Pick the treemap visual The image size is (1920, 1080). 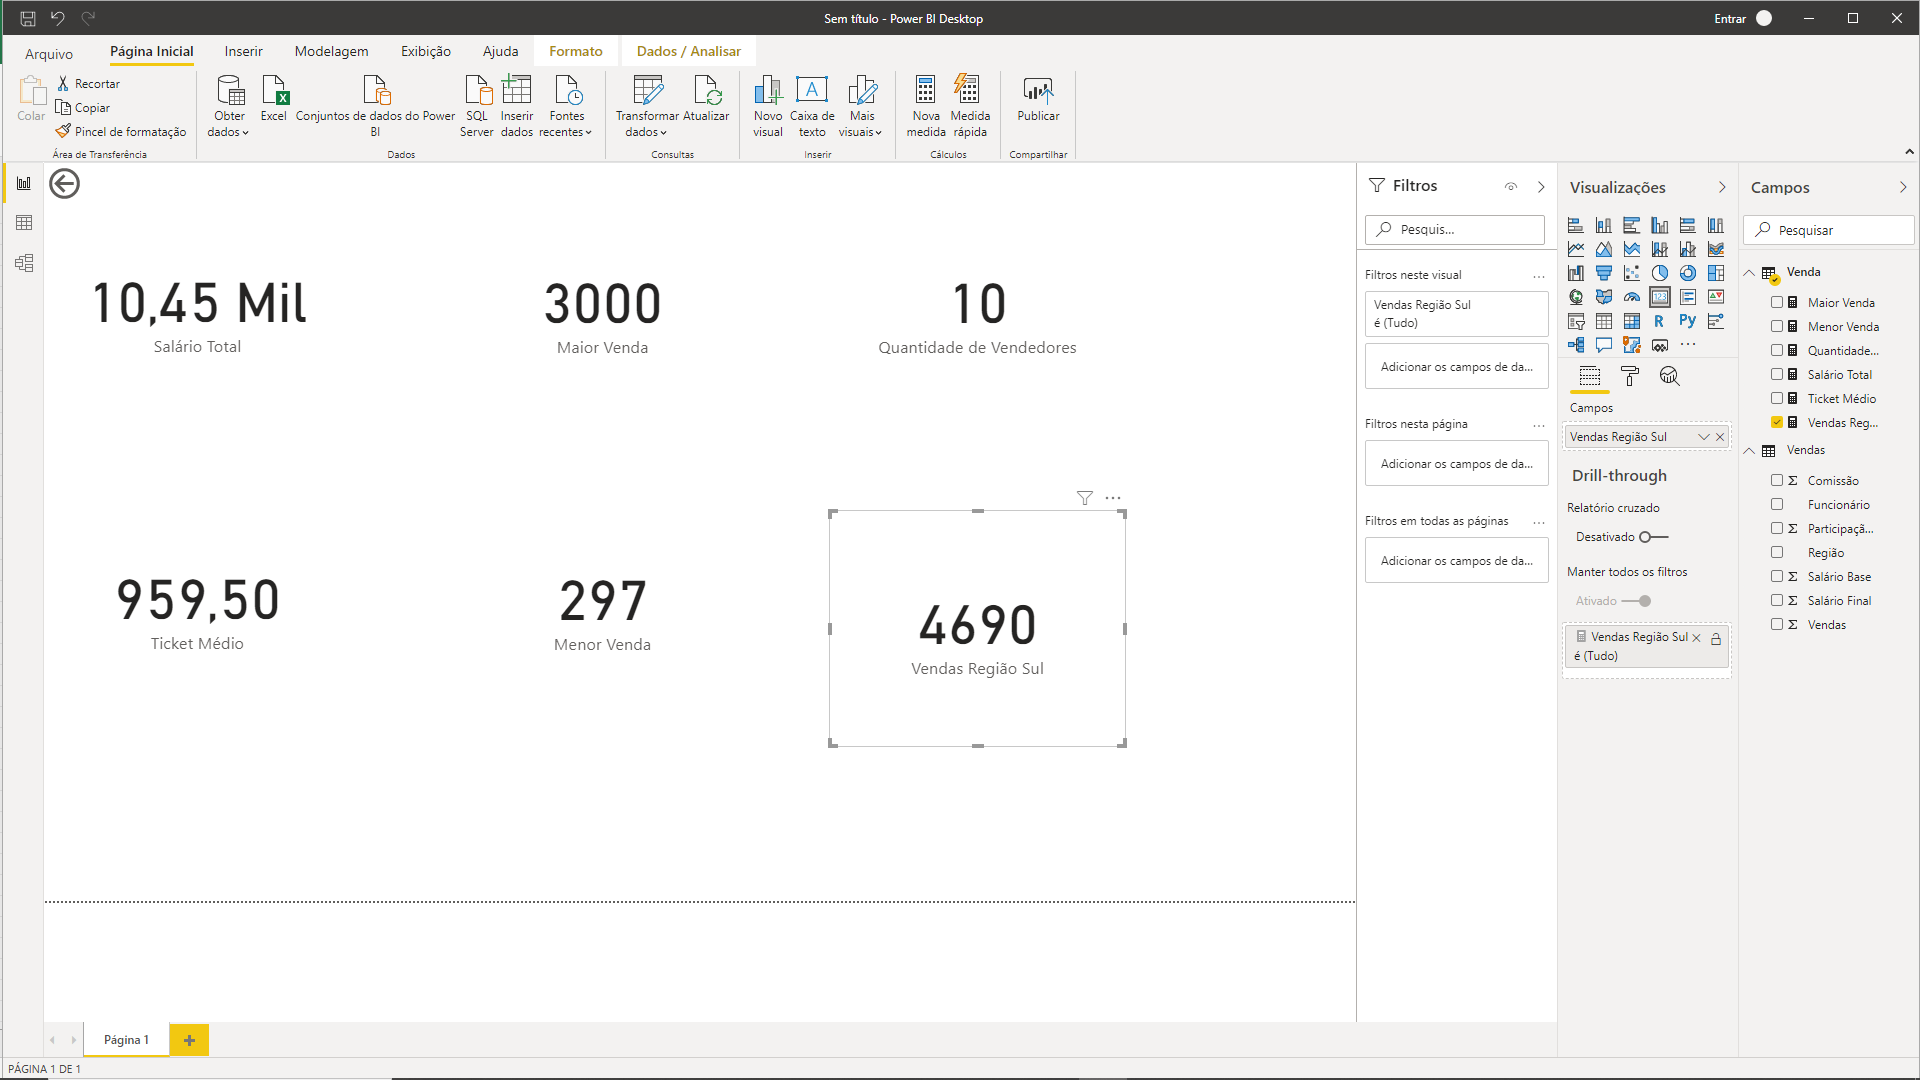pos(1716,273)
